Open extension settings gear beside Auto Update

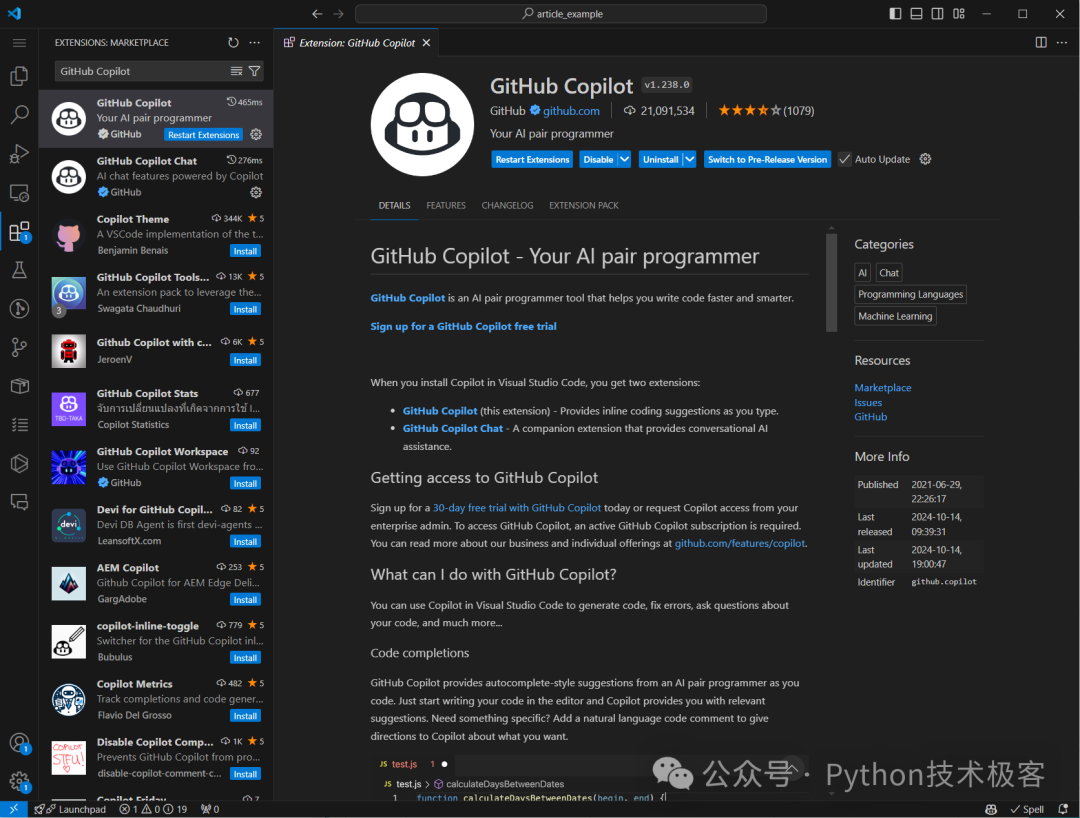point(925,159)
